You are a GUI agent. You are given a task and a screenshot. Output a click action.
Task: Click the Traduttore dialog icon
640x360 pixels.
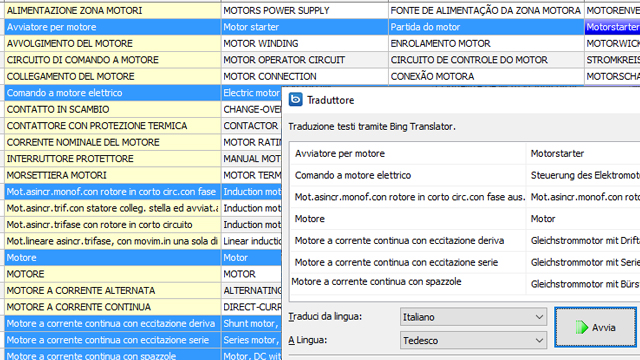tap(296, 100)
